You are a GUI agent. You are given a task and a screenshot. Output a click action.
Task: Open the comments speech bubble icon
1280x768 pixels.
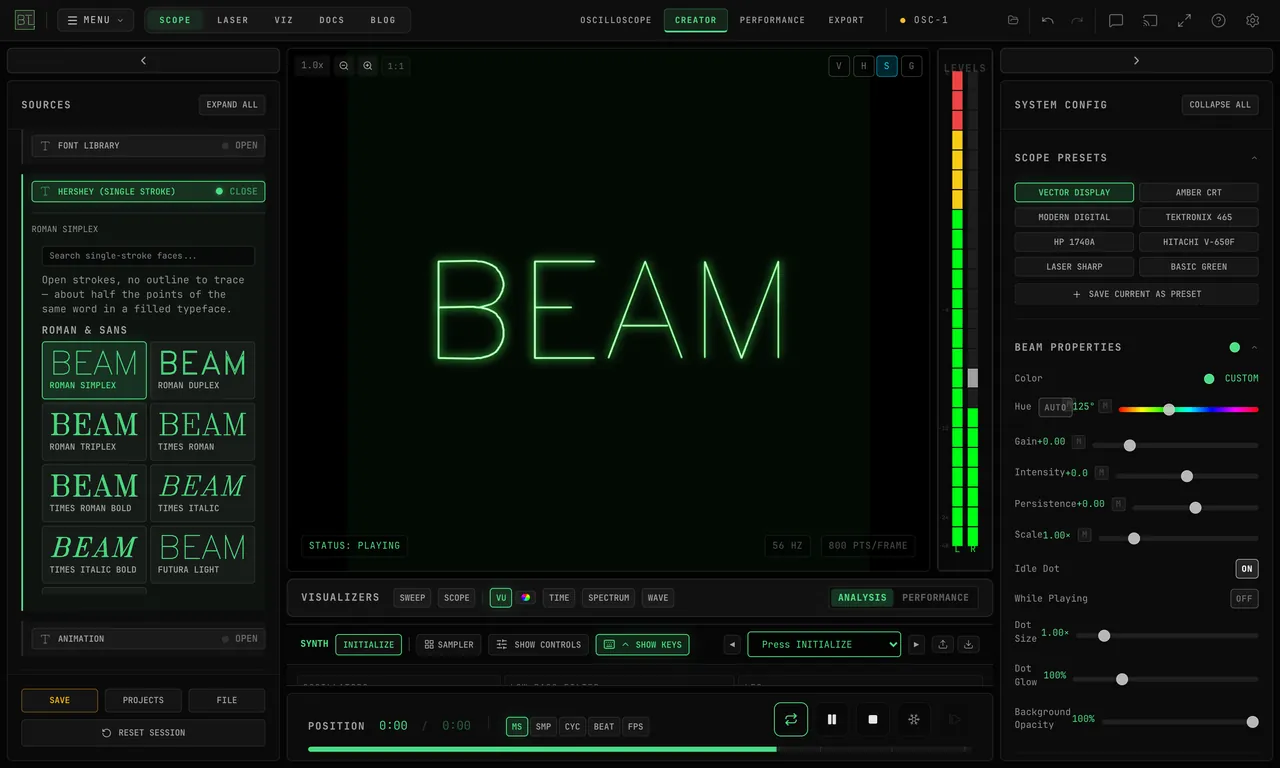[x=1116, y=20]
